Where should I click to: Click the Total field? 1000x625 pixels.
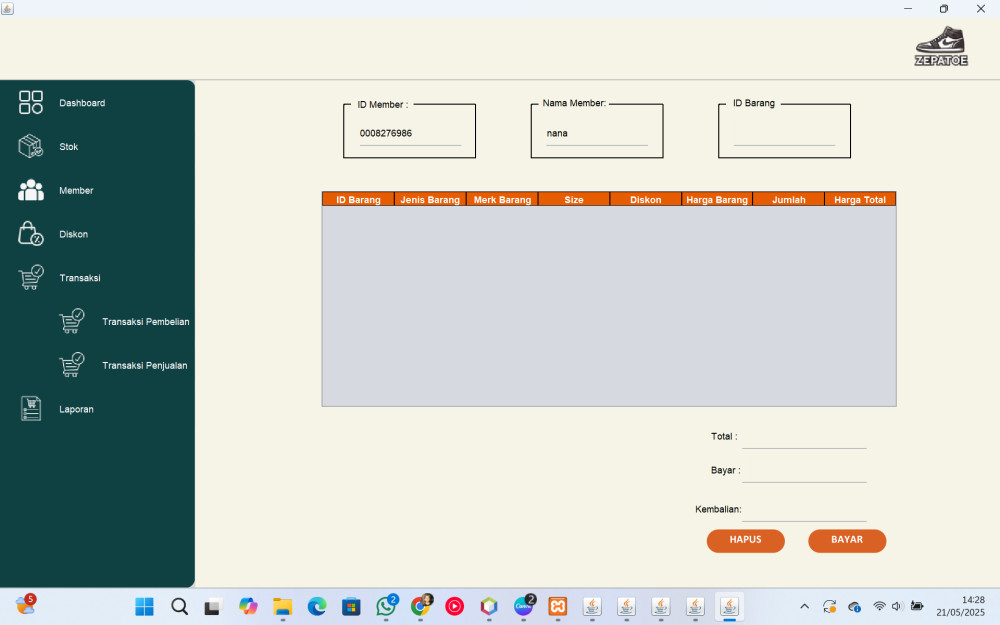[x=804, y=438]
